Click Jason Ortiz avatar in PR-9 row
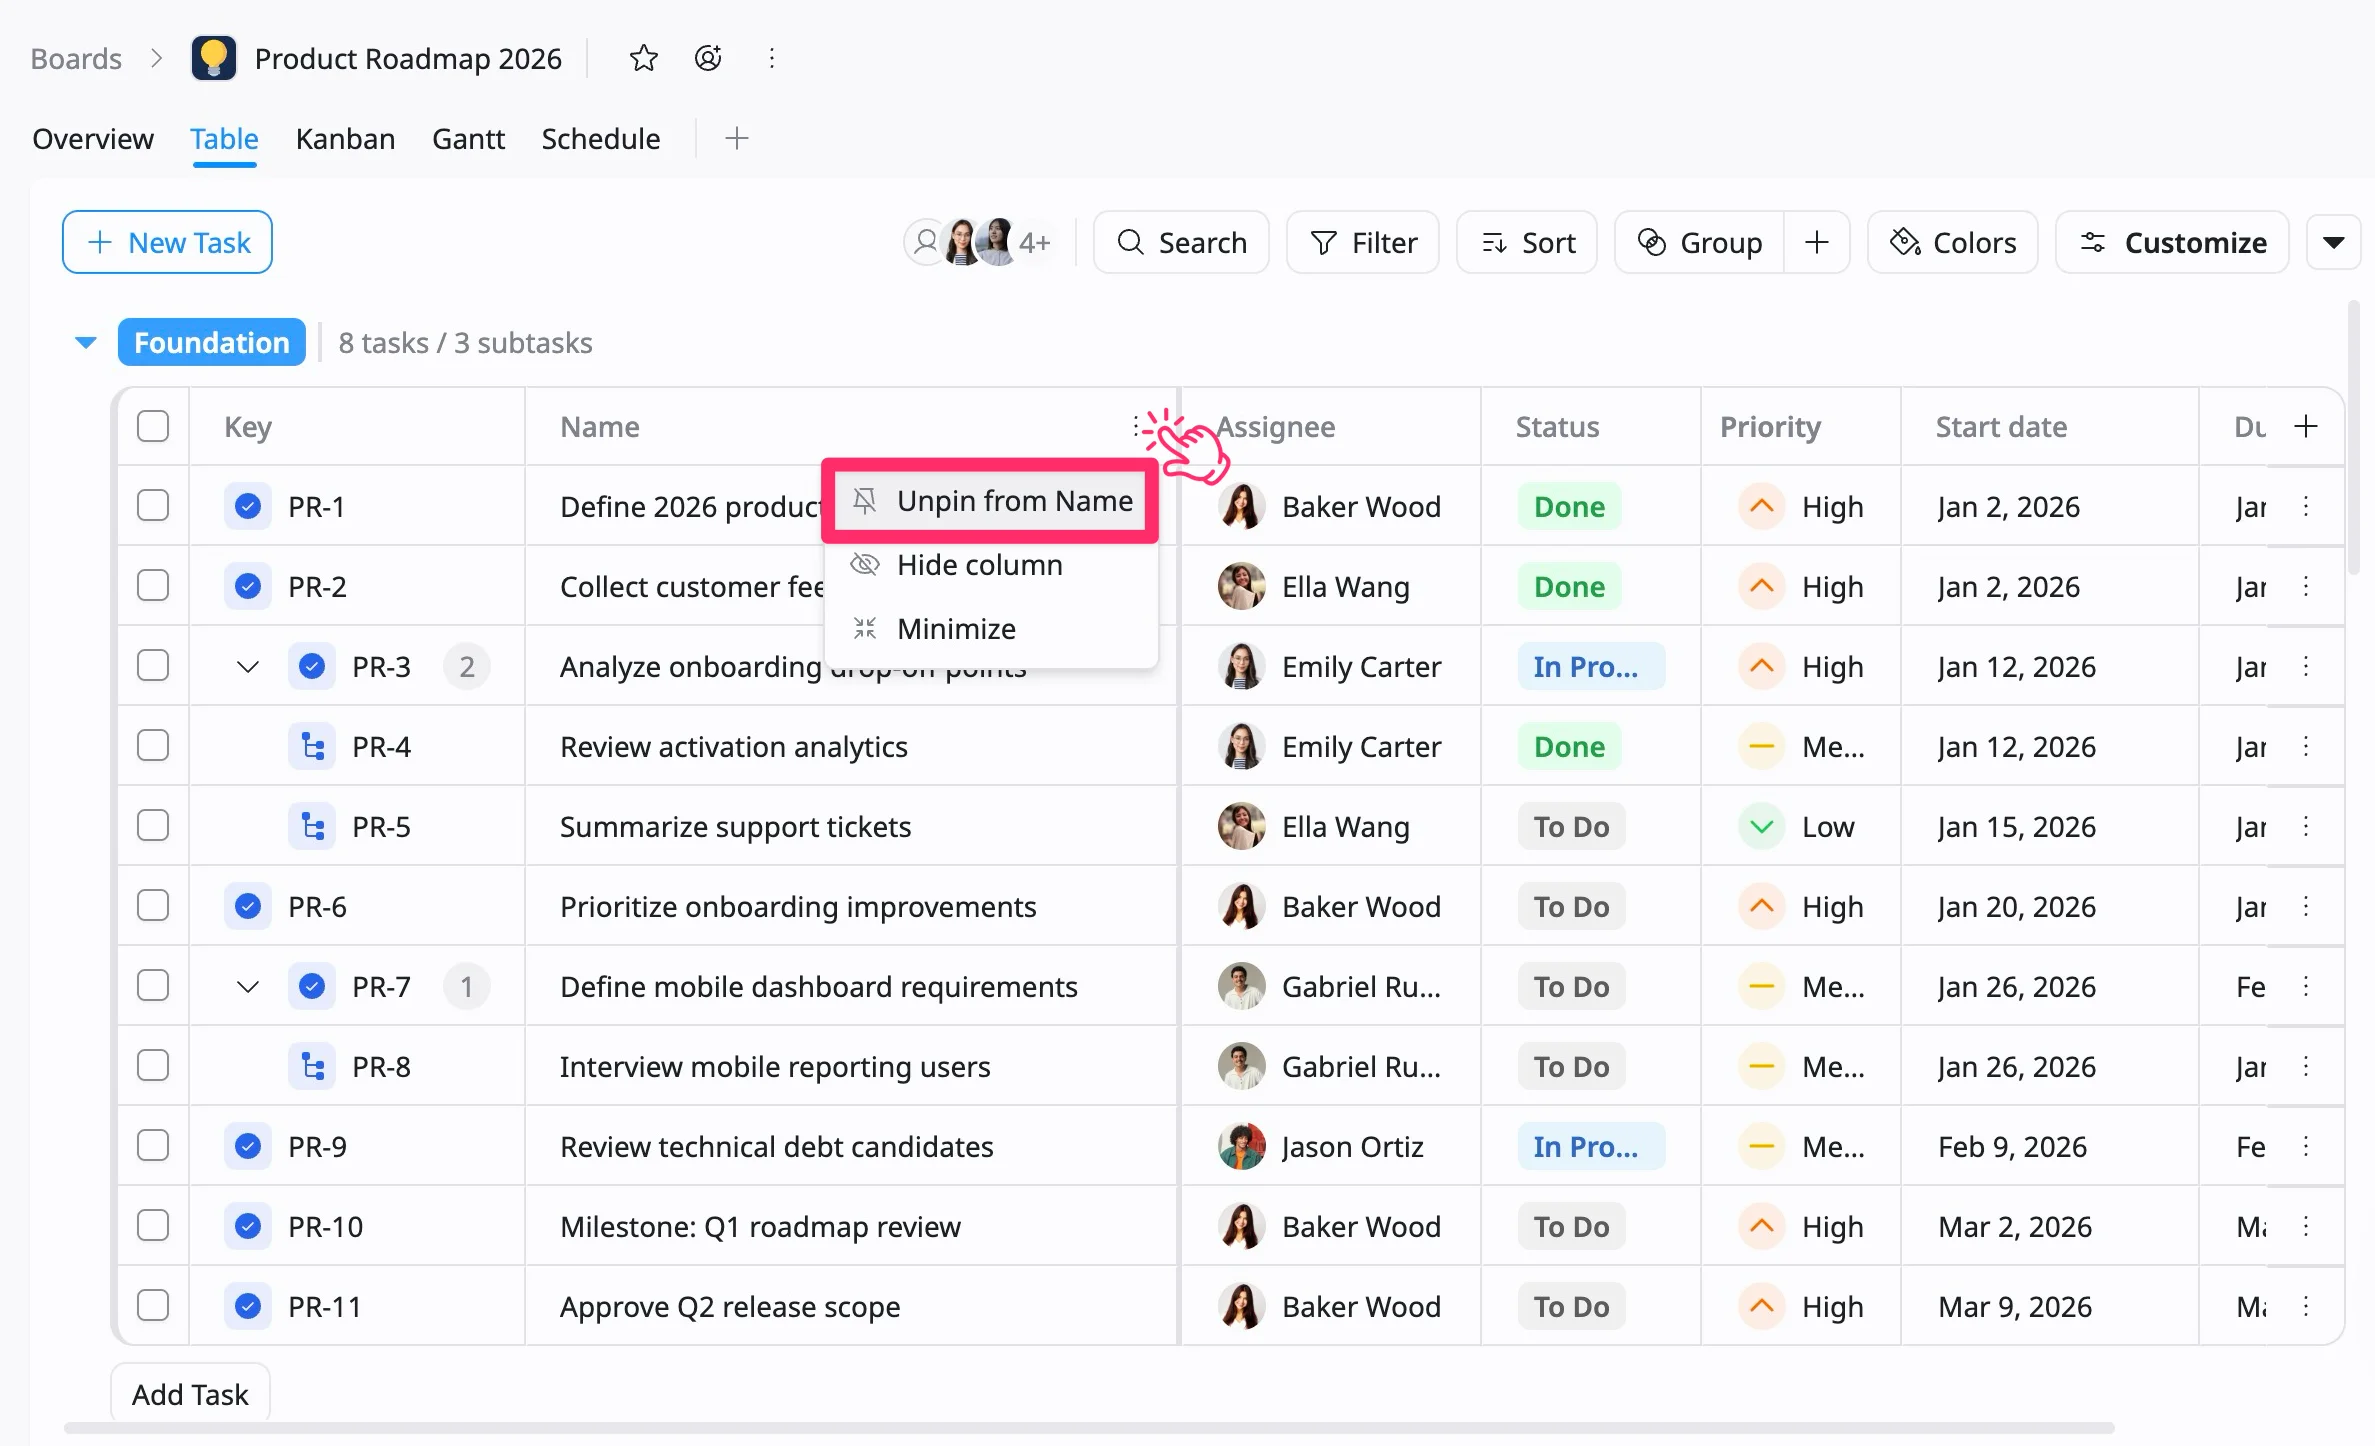The width and height of the screenshot is (2375, 1446). click(x=1241, y=1146)
